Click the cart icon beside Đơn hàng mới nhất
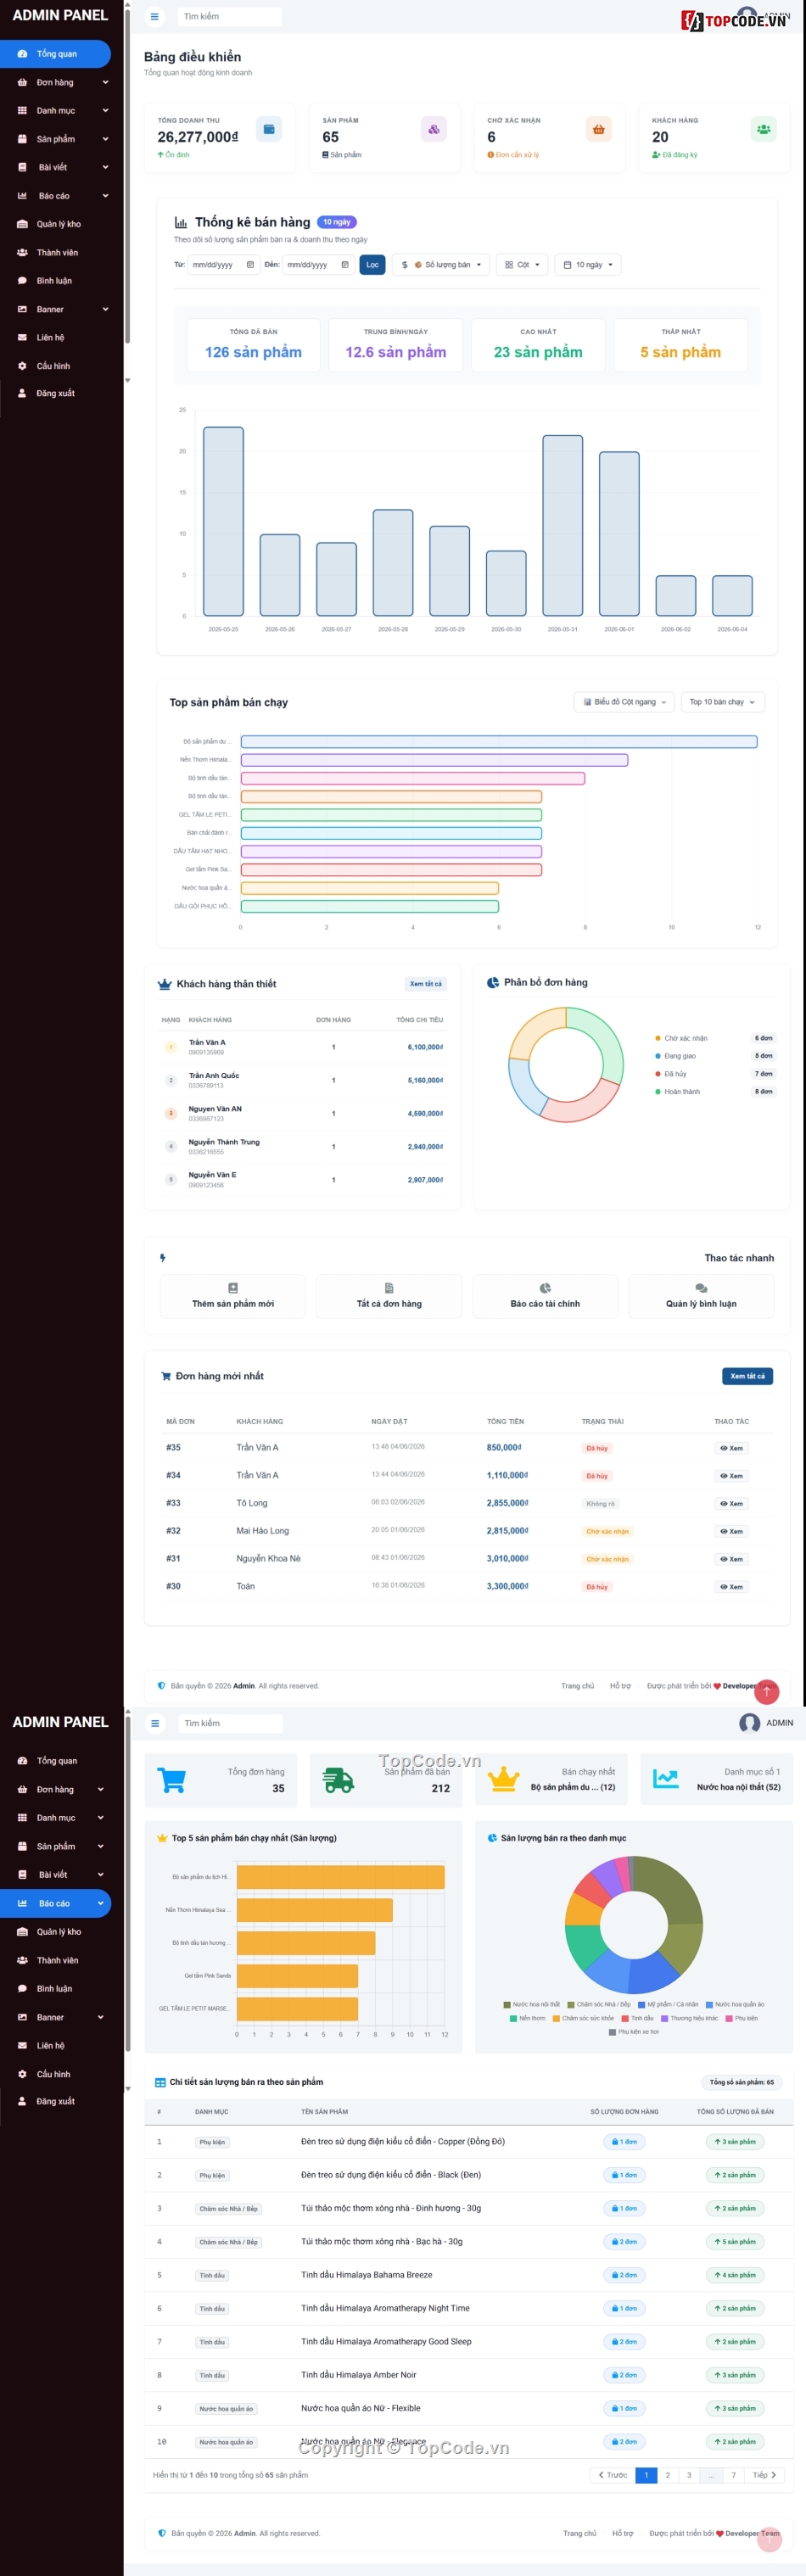The height and width of the screenshot is (2576, 806). tap(166, 1376)
